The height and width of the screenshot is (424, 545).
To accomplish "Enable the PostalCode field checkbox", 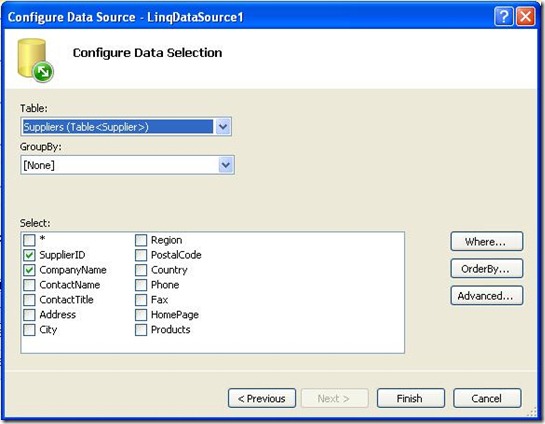I will pyautogui.click(x=141, y=255).
